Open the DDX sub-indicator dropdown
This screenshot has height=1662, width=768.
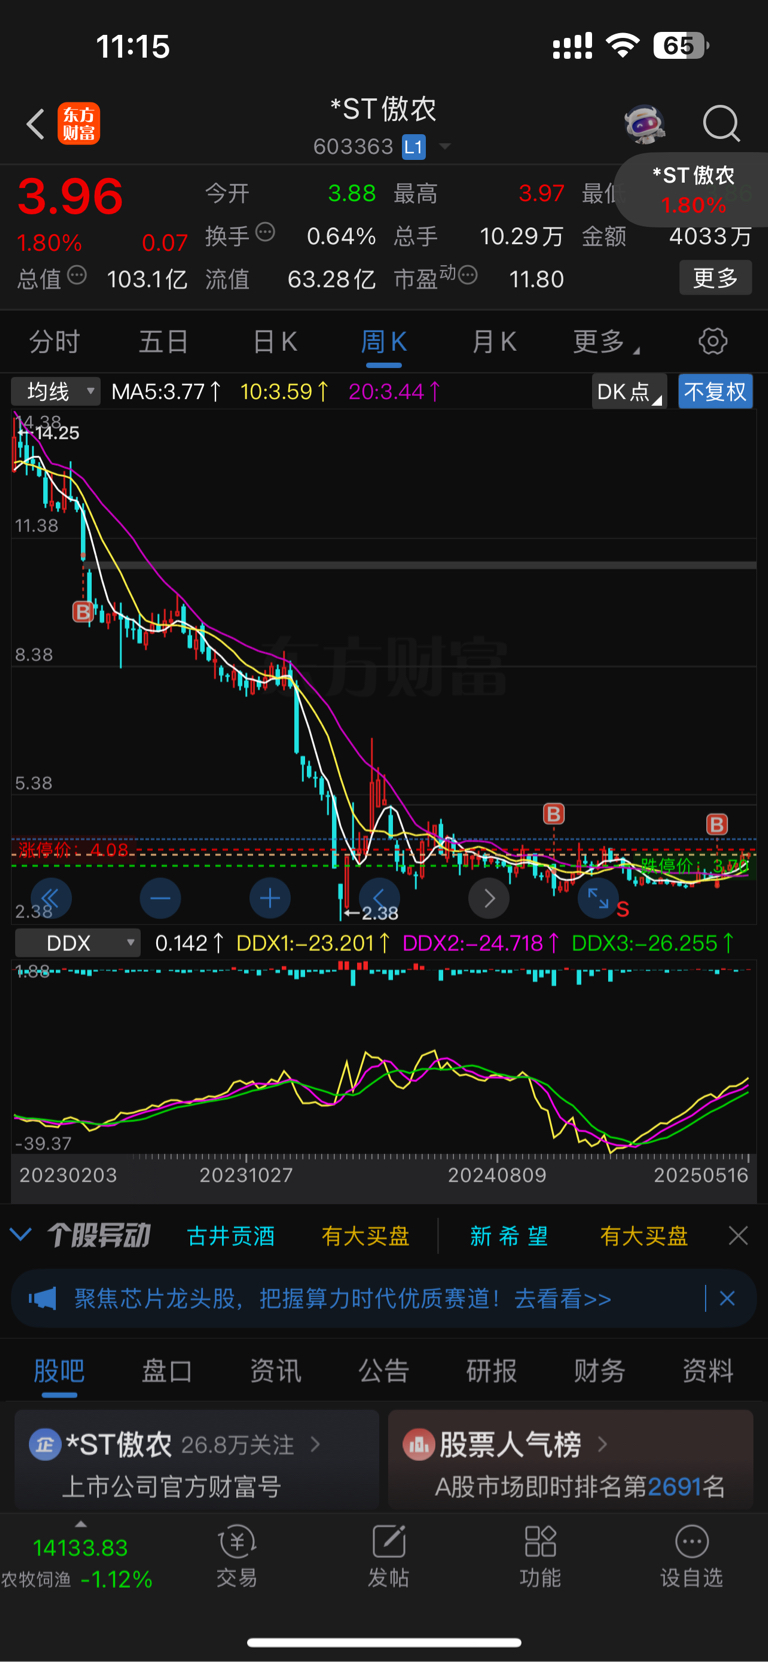tap(77, 943)
